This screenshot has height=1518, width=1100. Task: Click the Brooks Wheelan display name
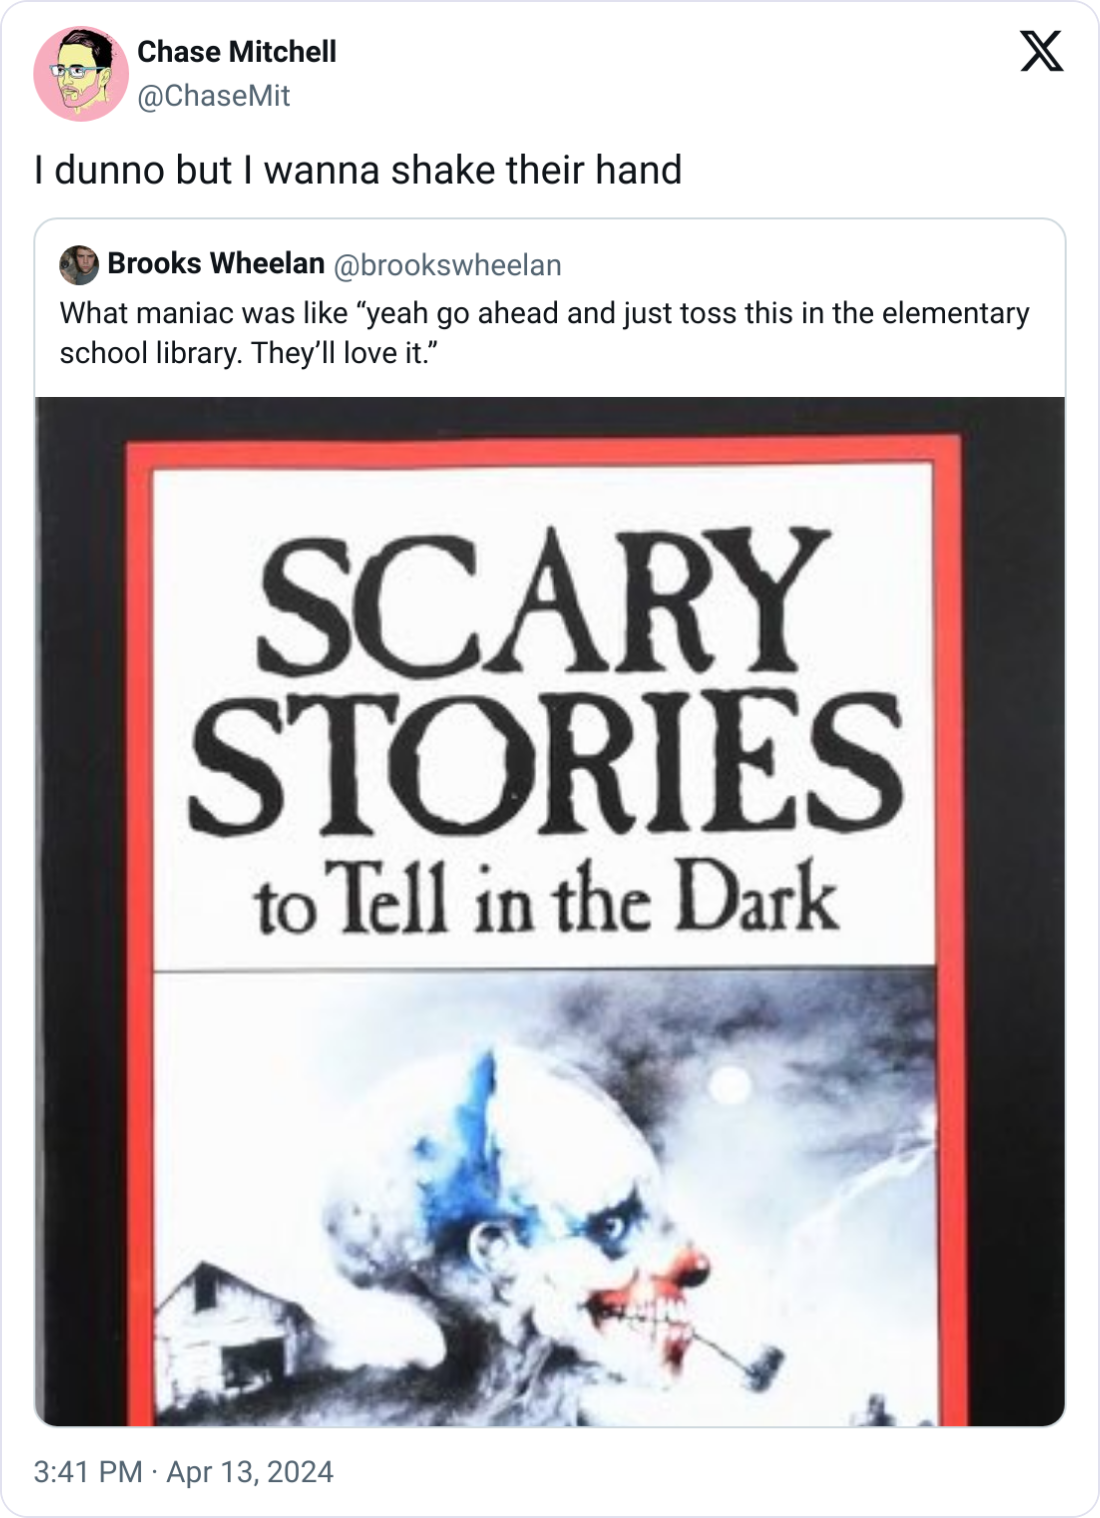(216, 264)
